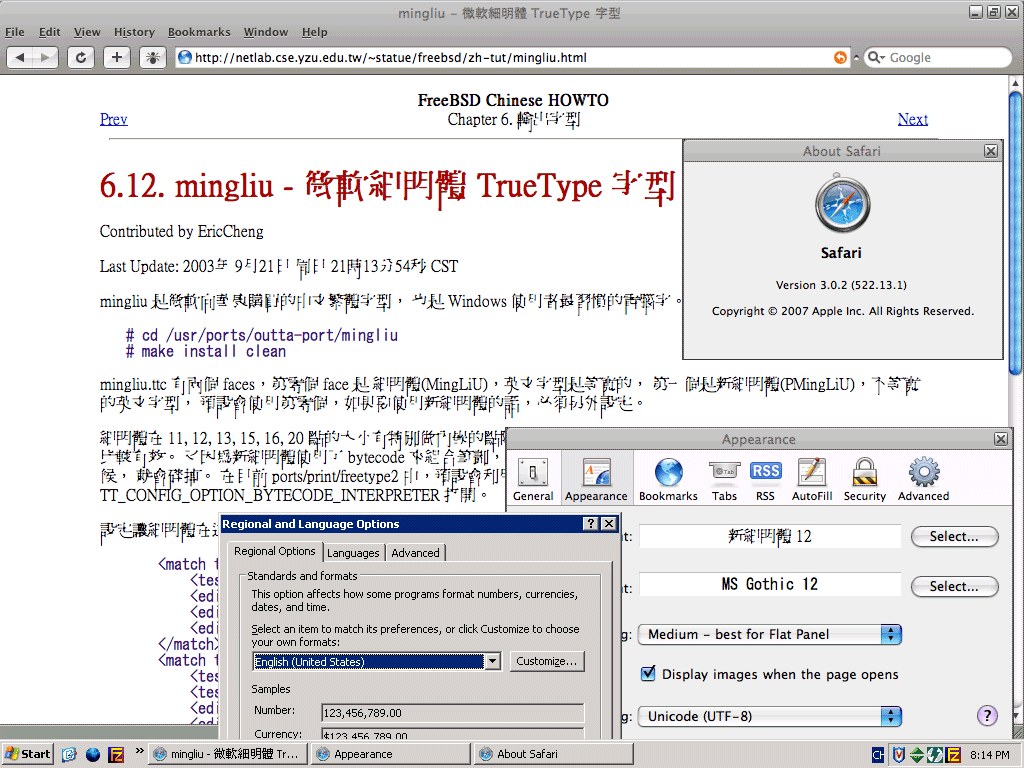
Task: Open the Google search magnifier menu
Action: [876, 57]
